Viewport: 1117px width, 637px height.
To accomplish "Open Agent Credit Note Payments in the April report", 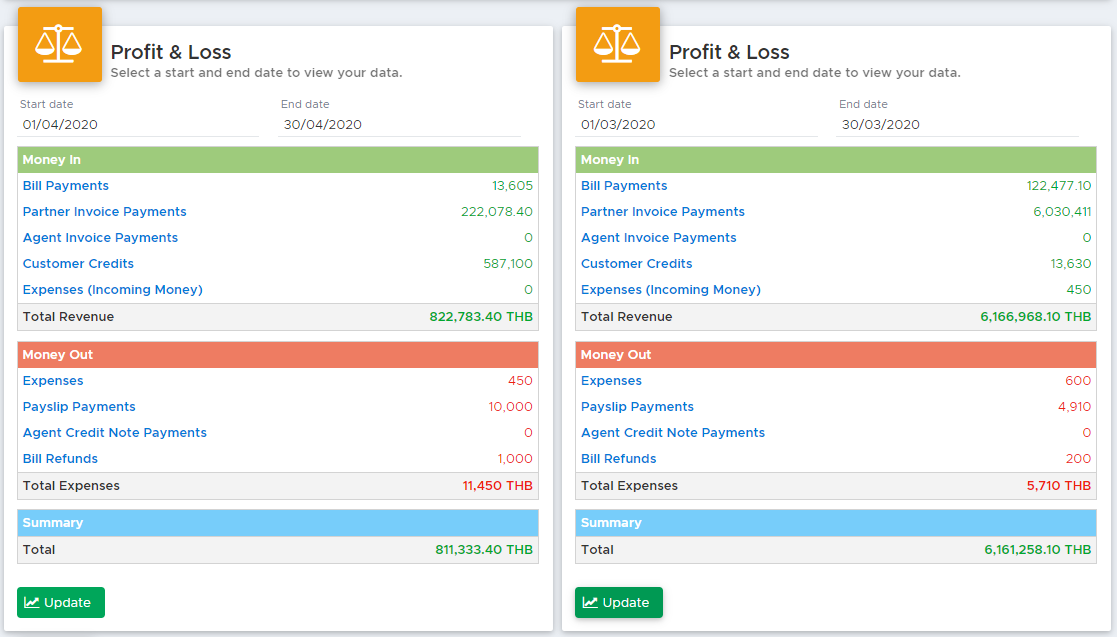I will point(115,433).
